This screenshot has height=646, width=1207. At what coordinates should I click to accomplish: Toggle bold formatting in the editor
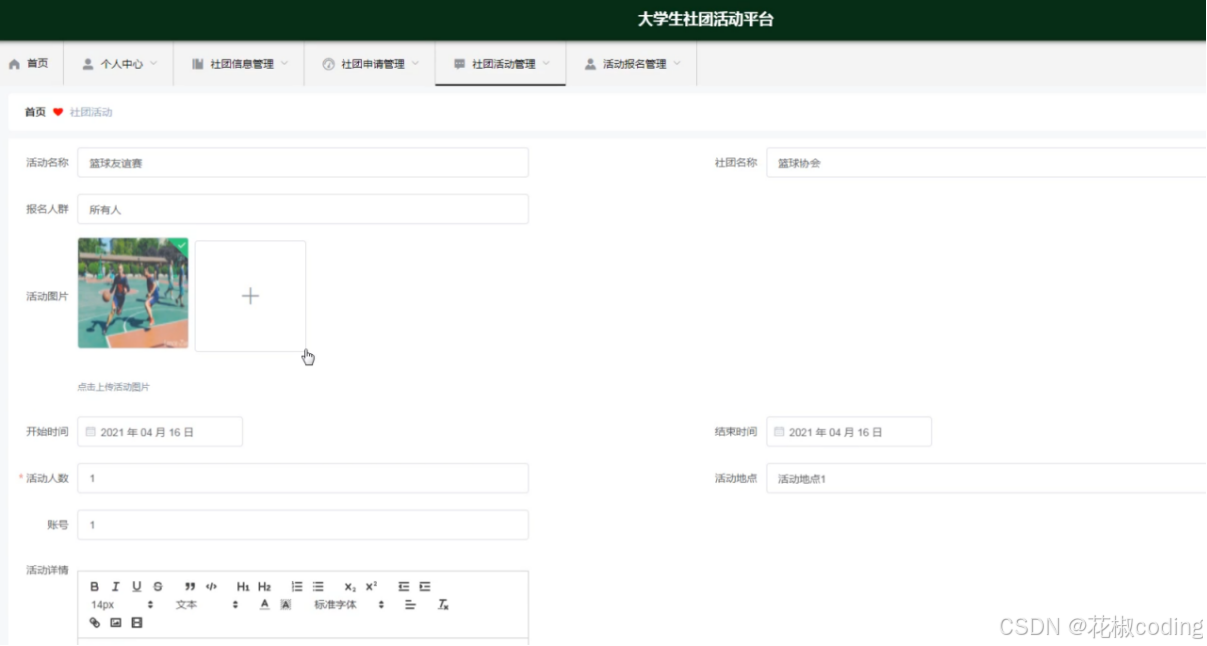(94, 587)
